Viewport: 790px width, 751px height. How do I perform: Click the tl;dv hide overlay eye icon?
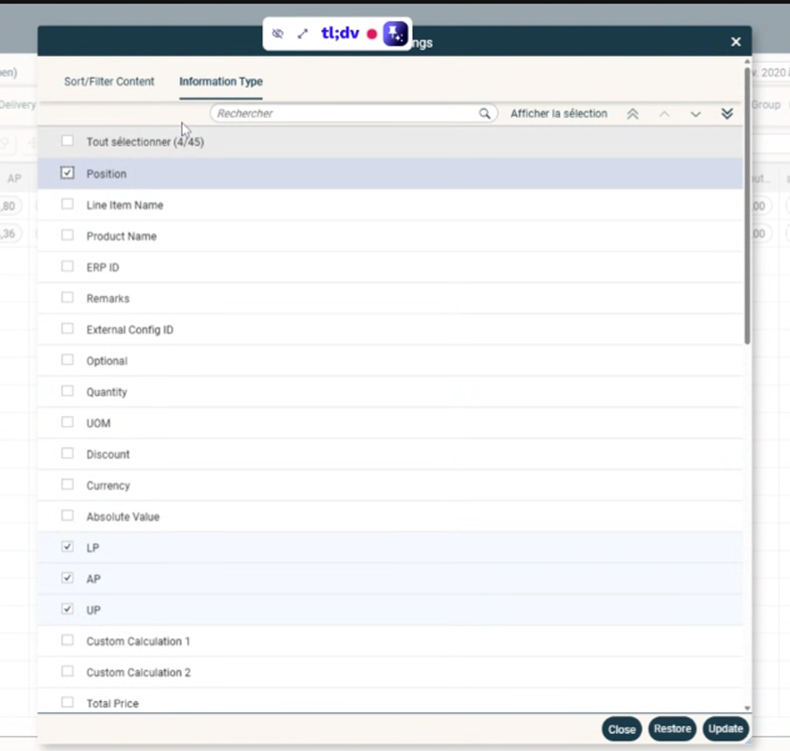[278, 33]
